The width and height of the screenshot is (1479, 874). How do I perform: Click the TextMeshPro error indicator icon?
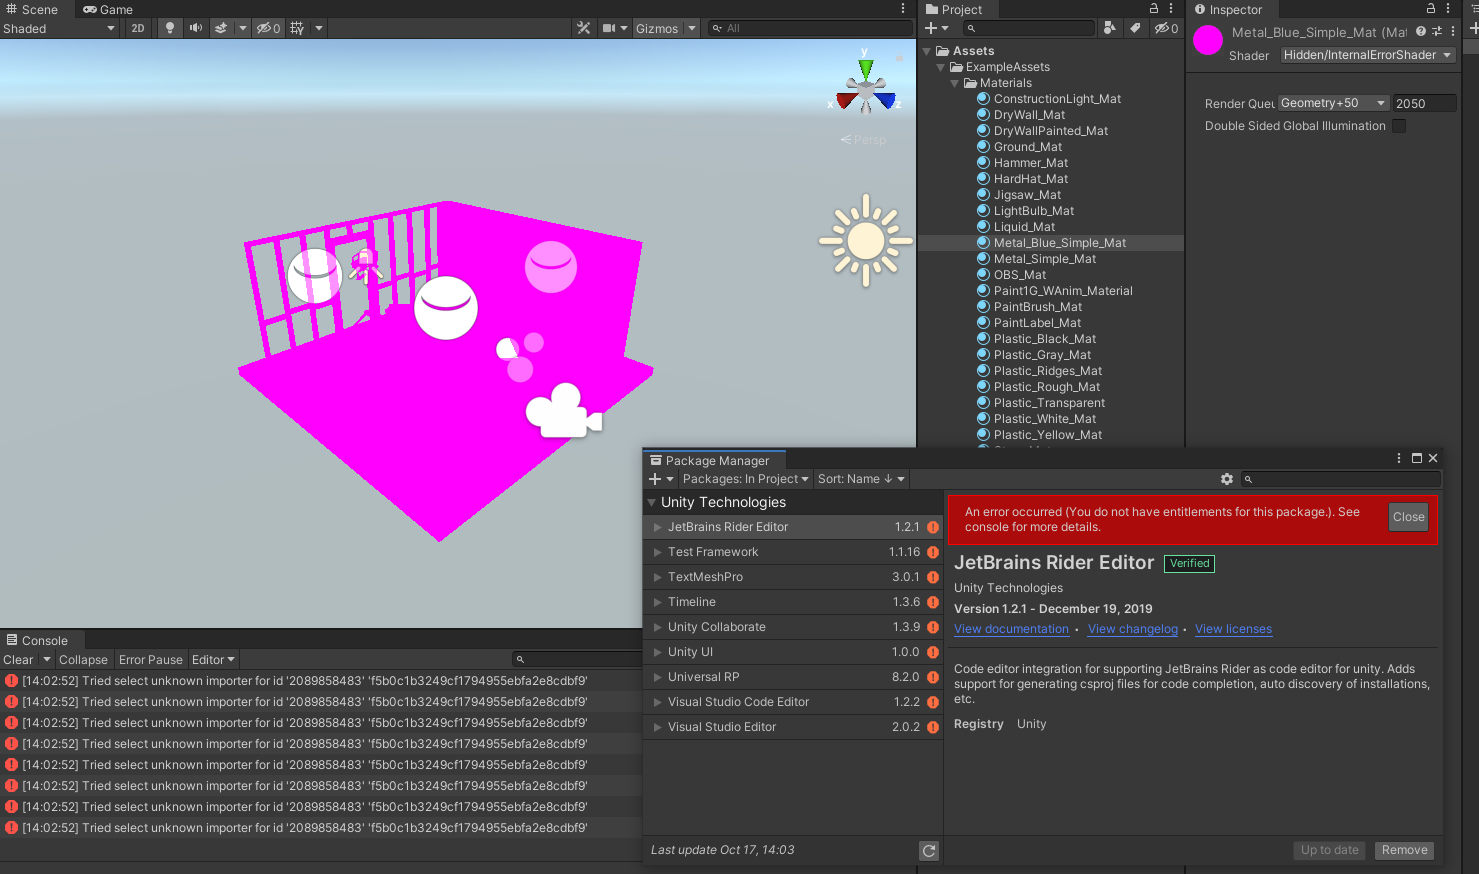click(x=933, y=577)
